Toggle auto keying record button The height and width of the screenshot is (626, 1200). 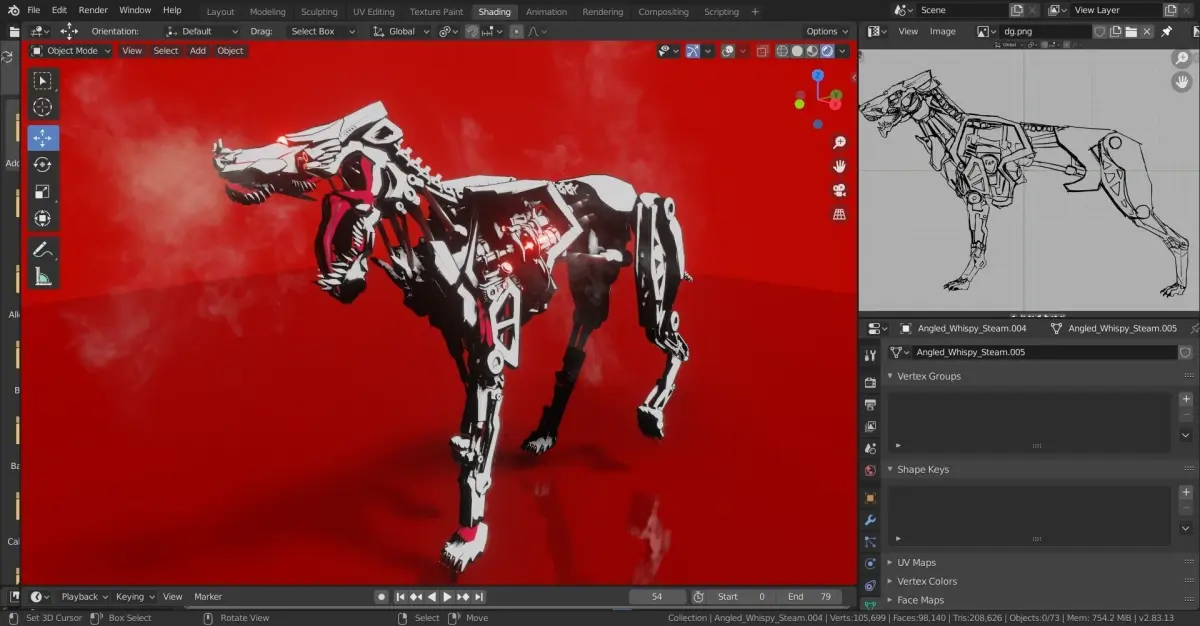tap(382, 597)
